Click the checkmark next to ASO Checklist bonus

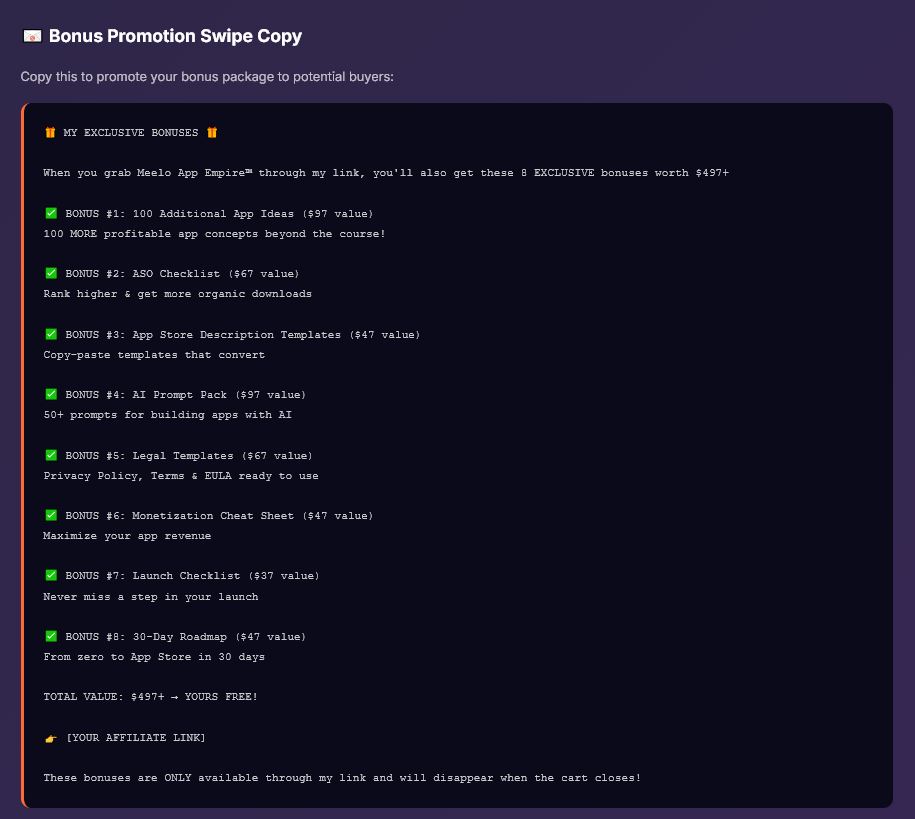pos(51,273)
